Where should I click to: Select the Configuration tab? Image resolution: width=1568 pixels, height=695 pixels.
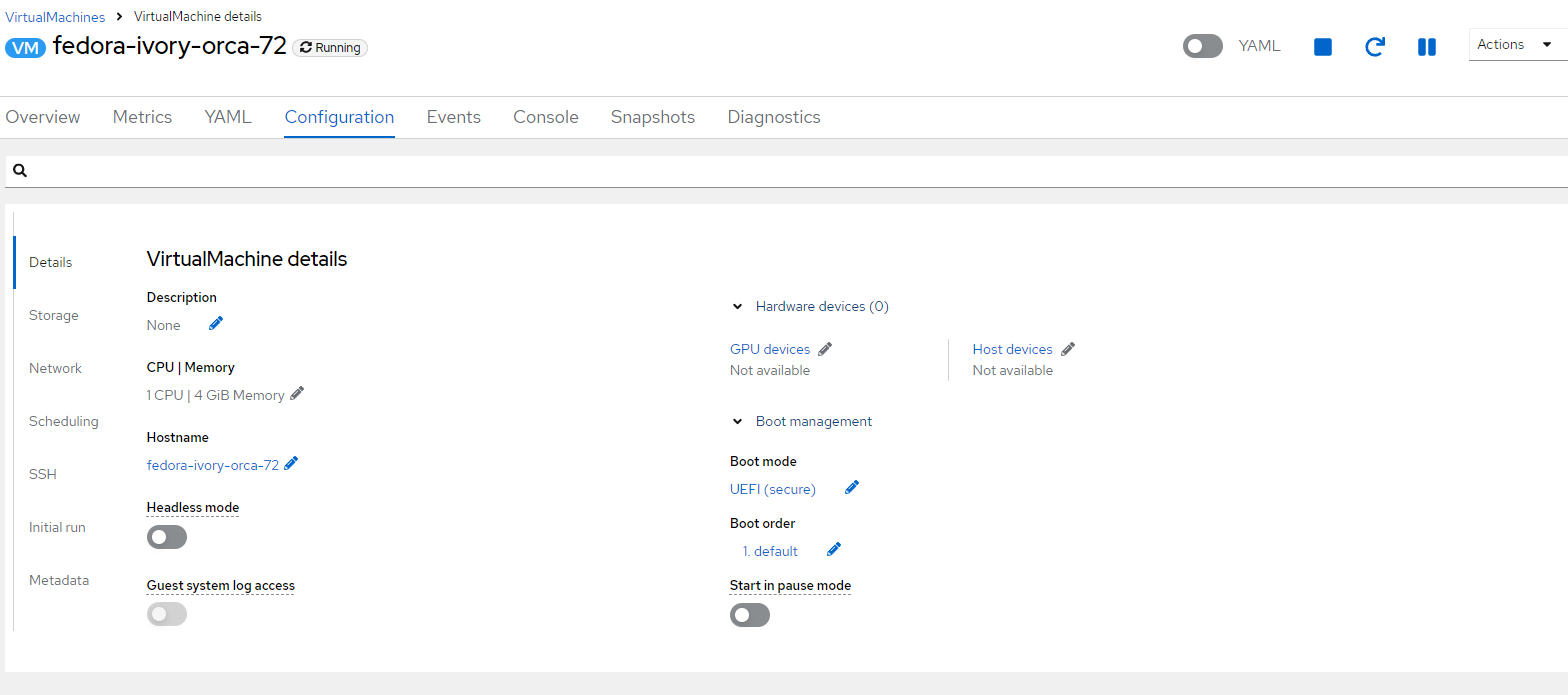[339, 117]
